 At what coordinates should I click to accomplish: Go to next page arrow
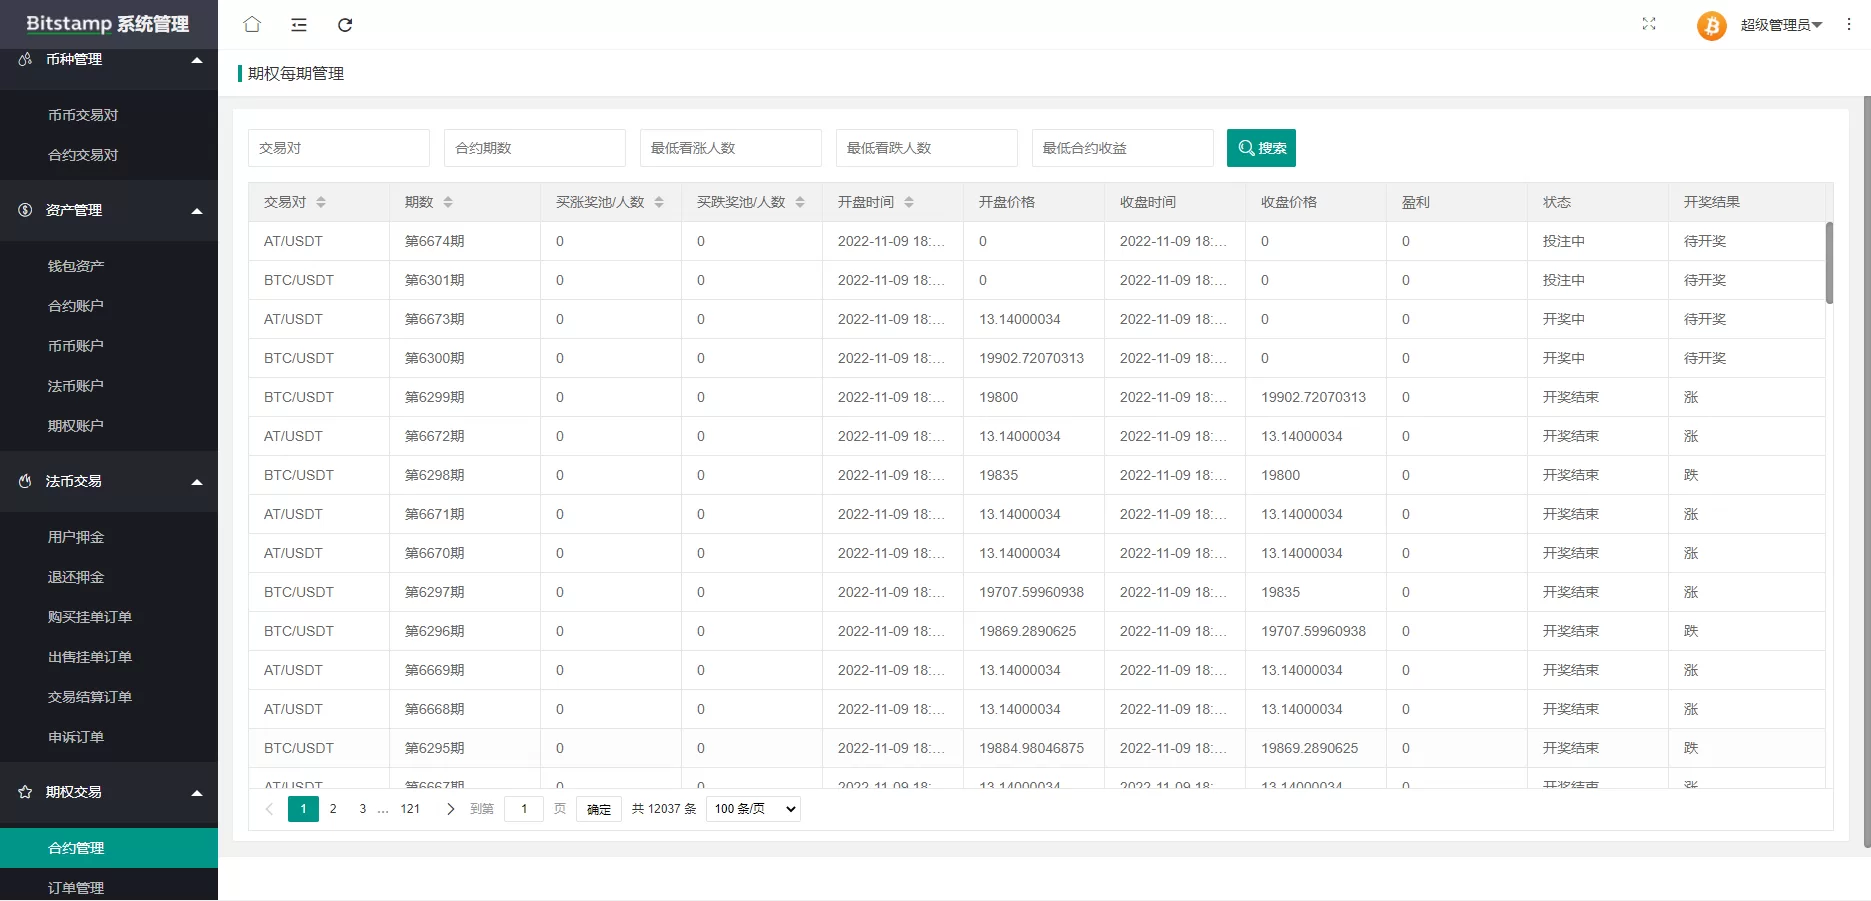(450, 809)
